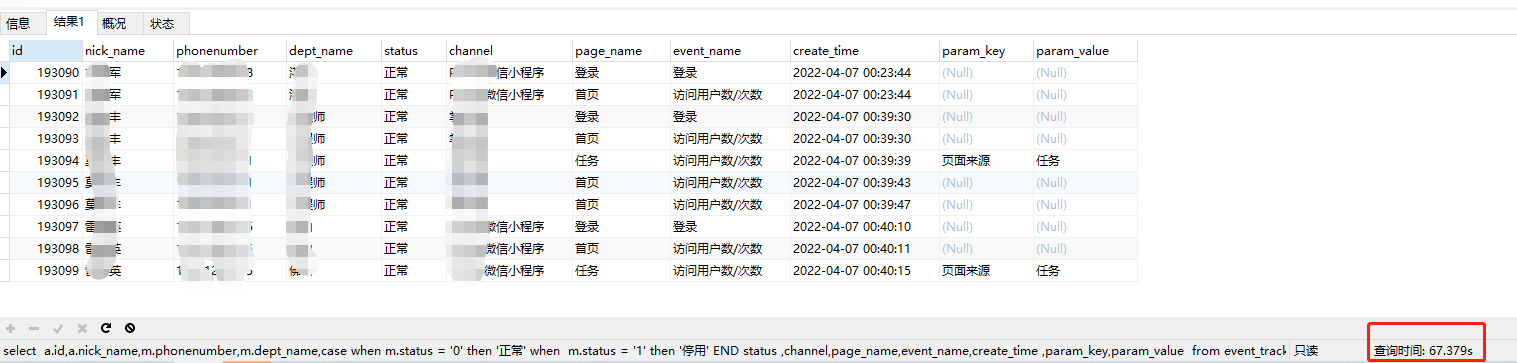Select the id cell 193096
The width and height of the screenshot is (1517, 363).
click(x=46, y=205)
